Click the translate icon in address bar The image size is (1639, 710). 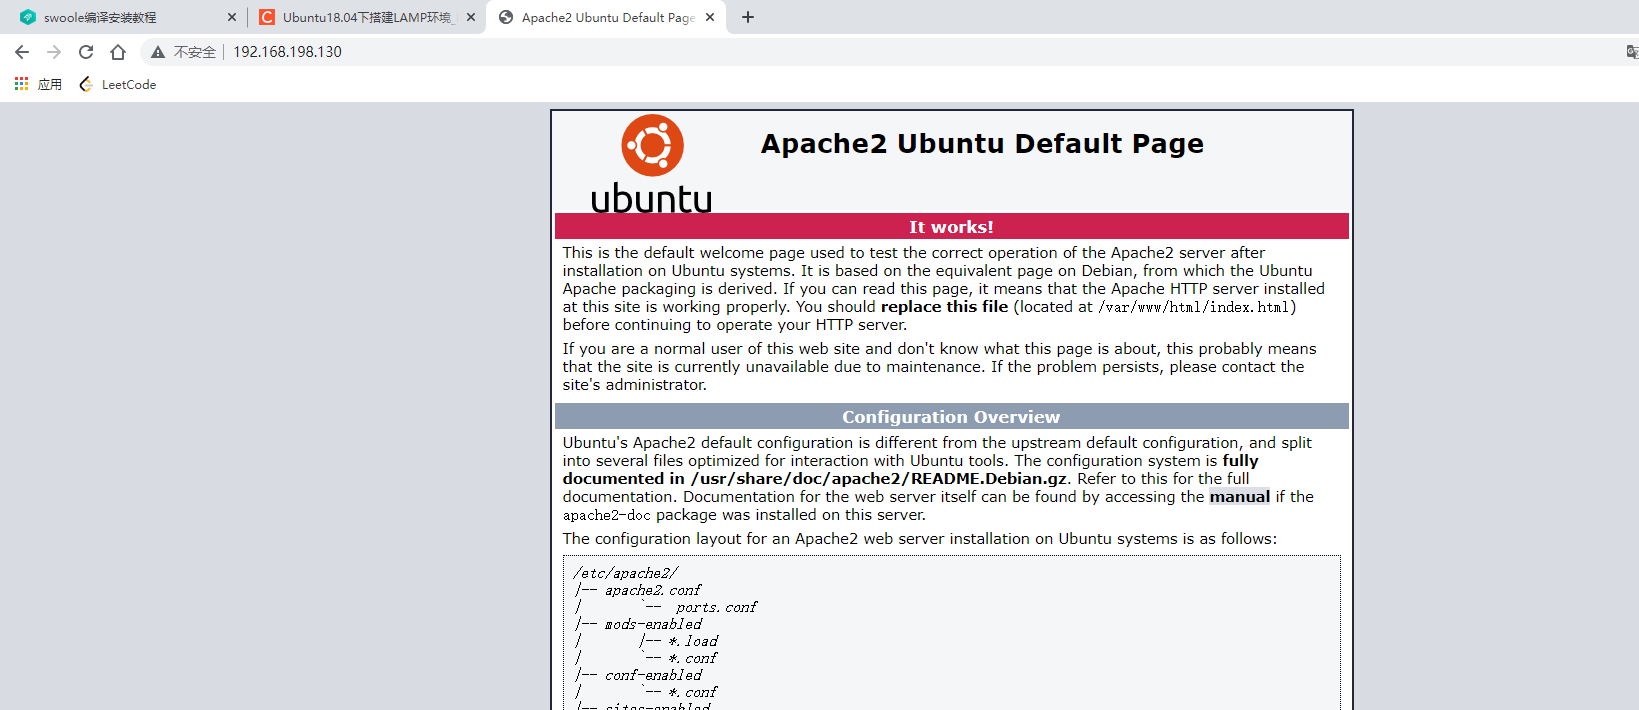[x=1632, y=52]
